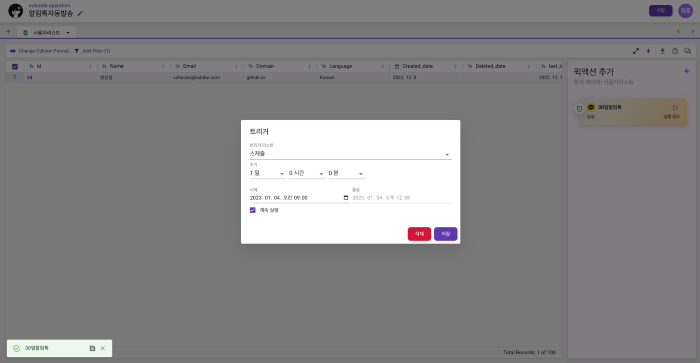This screenshot has width=700, height=363.
Task: Open the Language column options menu
Action: 383,67
